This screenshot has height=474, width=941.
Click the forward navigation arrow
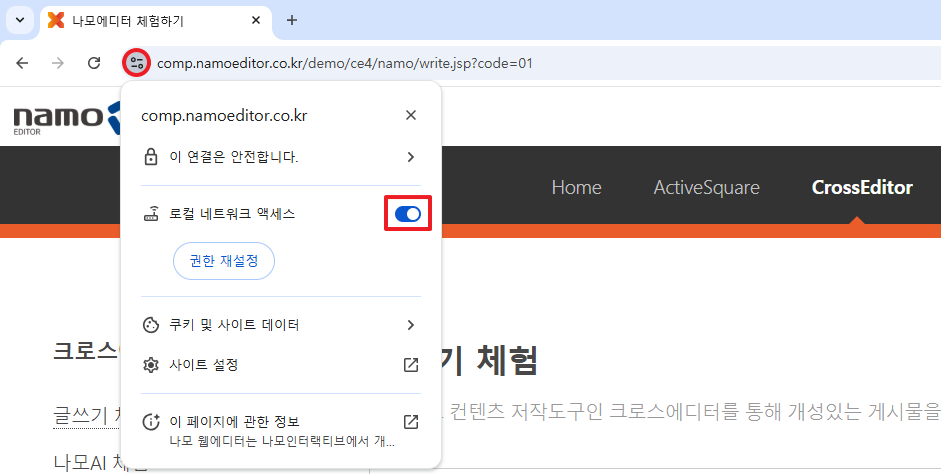click(58, 63)
